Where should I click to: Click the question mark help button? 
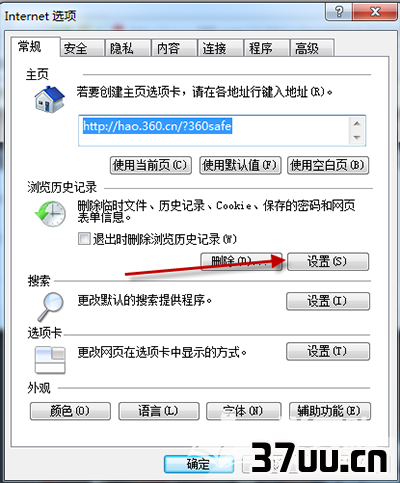point(339,12)
